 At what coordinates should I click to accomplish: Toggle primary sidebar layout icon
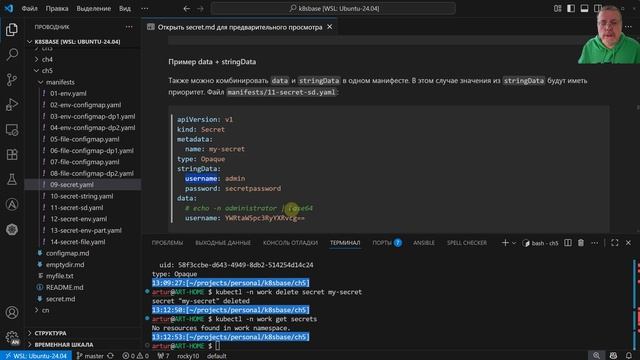click(571, 8)
